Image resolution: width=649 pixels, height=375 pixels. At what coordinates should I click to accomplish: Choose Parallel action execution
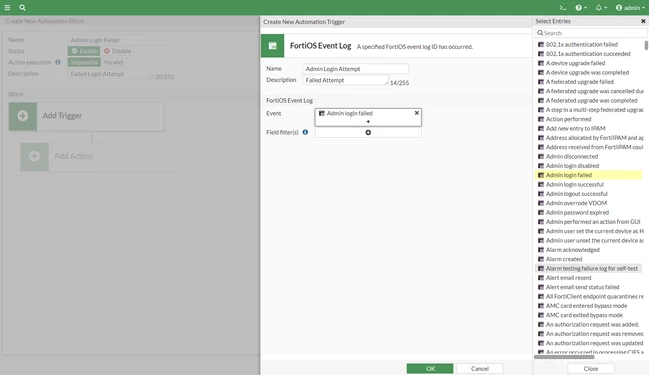(x=114, y=62)
